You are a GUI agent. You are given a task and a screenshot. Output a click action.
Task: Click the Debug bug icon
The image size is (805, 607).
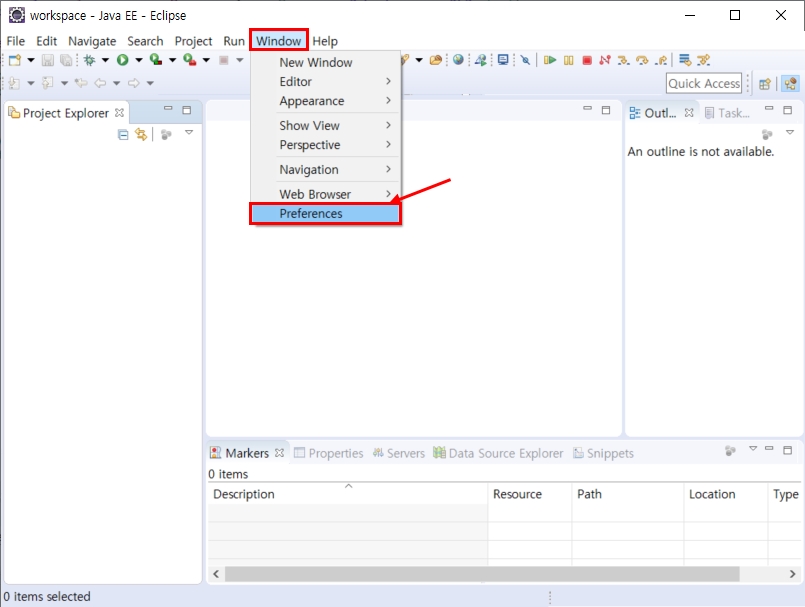pos(89,60)
